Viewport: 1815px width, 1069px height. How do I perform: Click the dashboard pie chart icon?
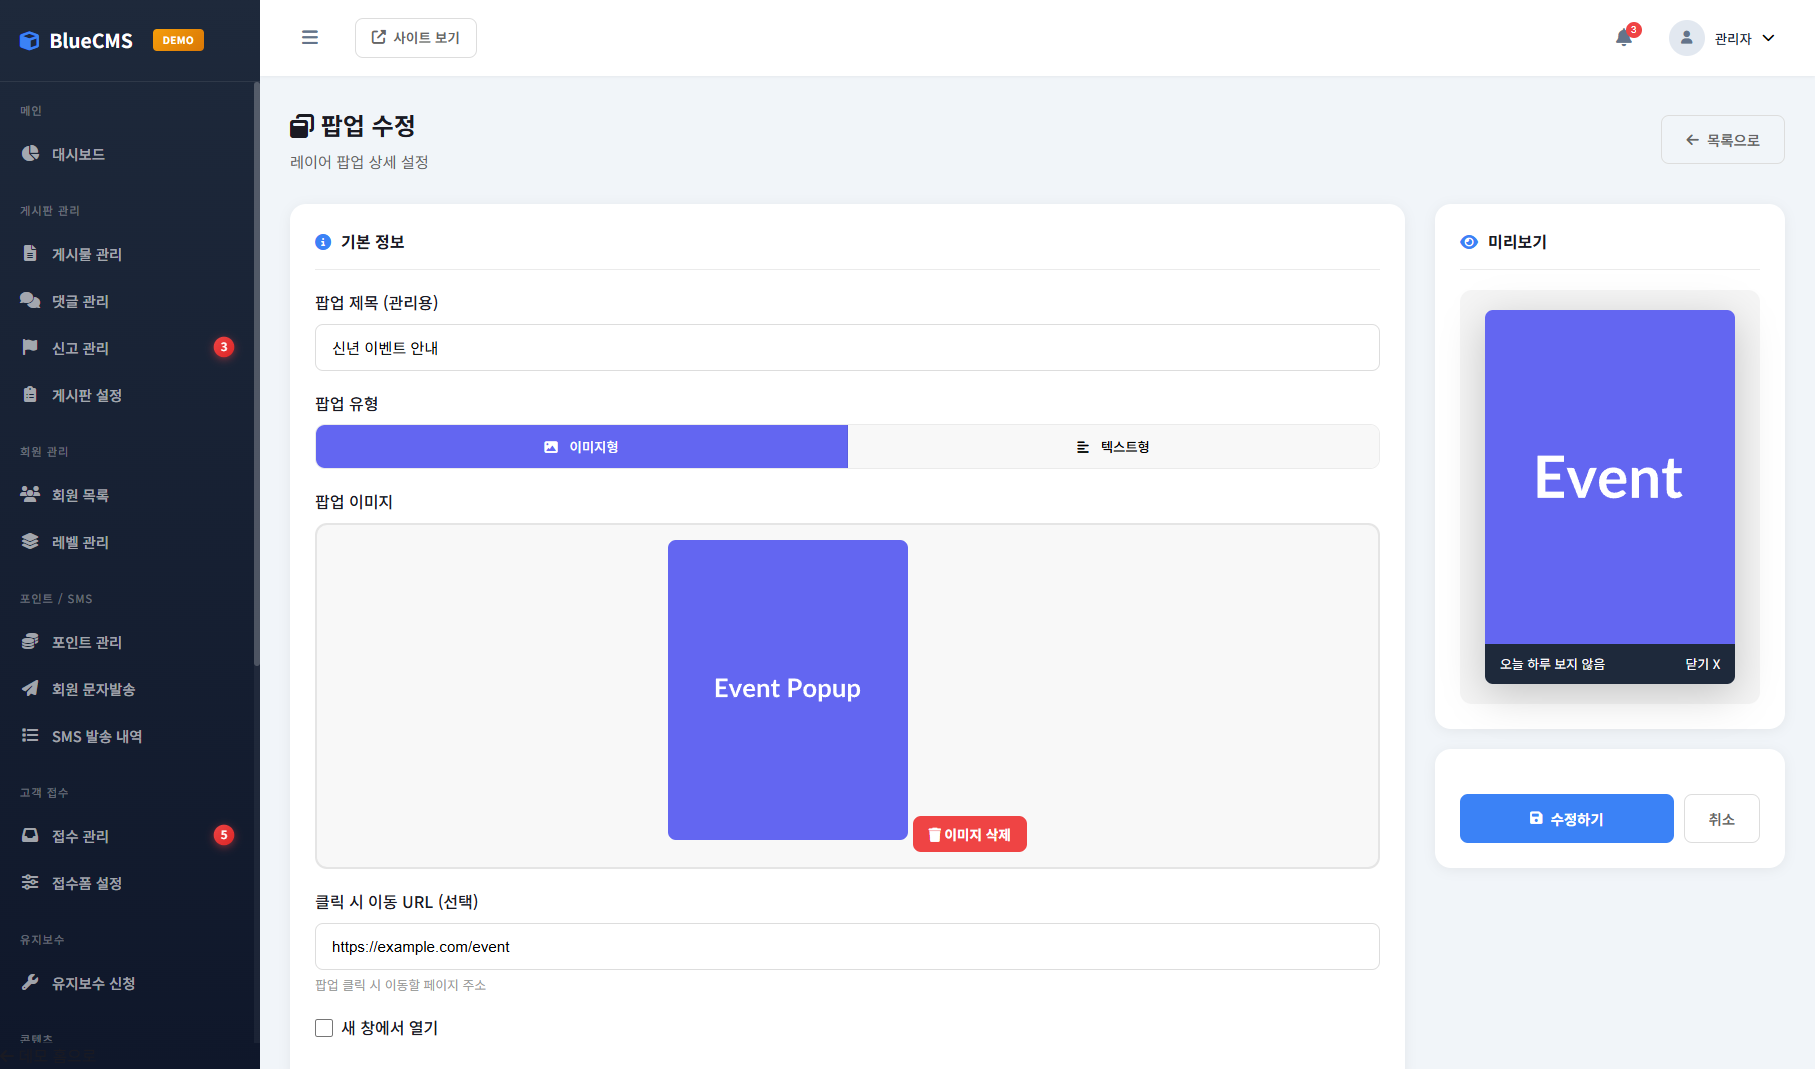[x=31, y=154]
